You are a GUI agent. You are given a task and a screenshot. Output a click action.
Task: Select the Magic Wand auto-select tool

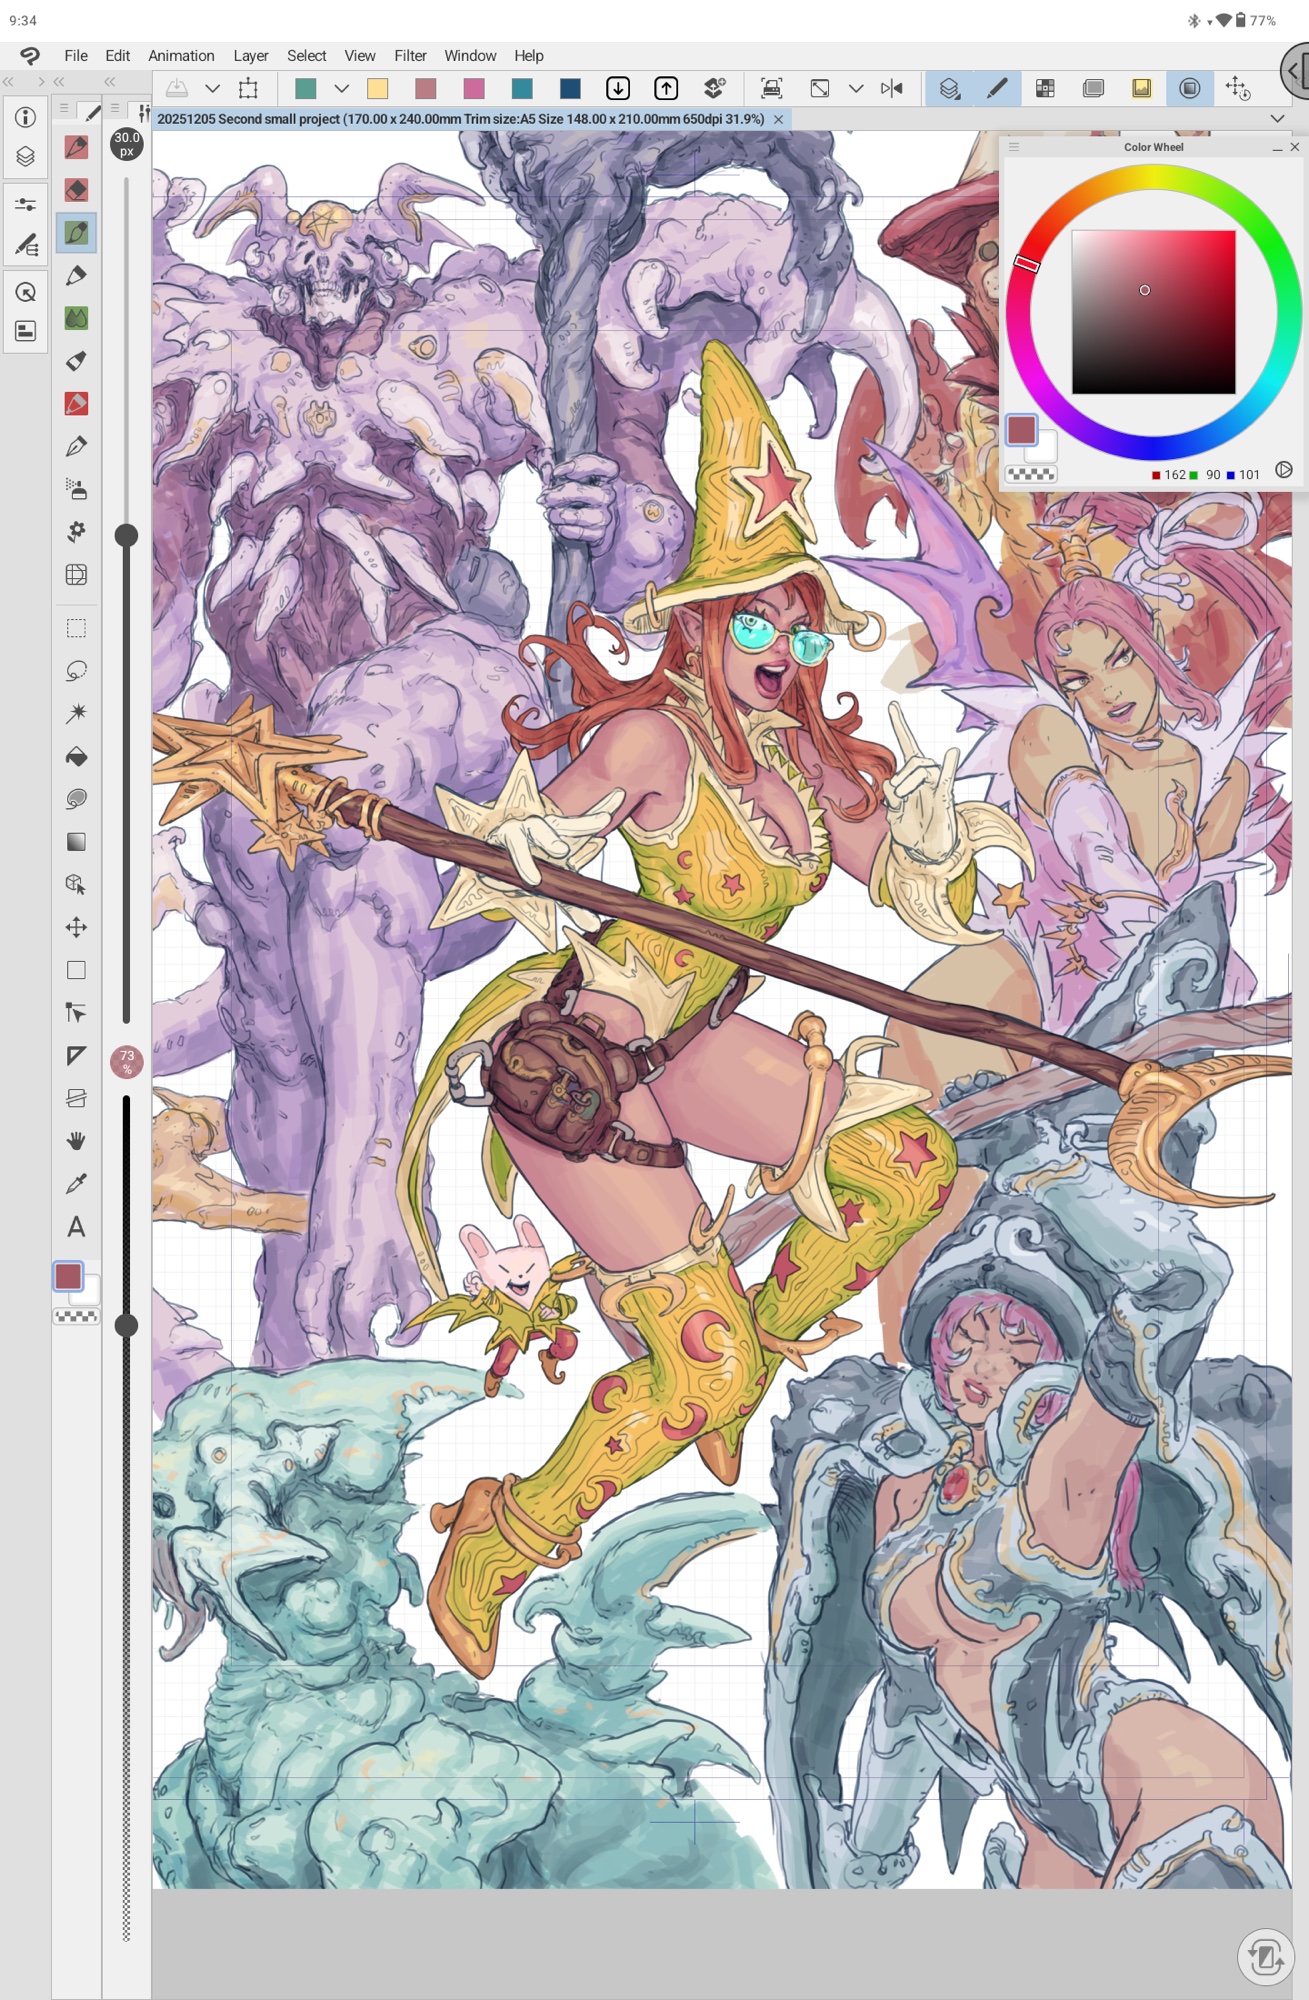[x=76, y=713]
